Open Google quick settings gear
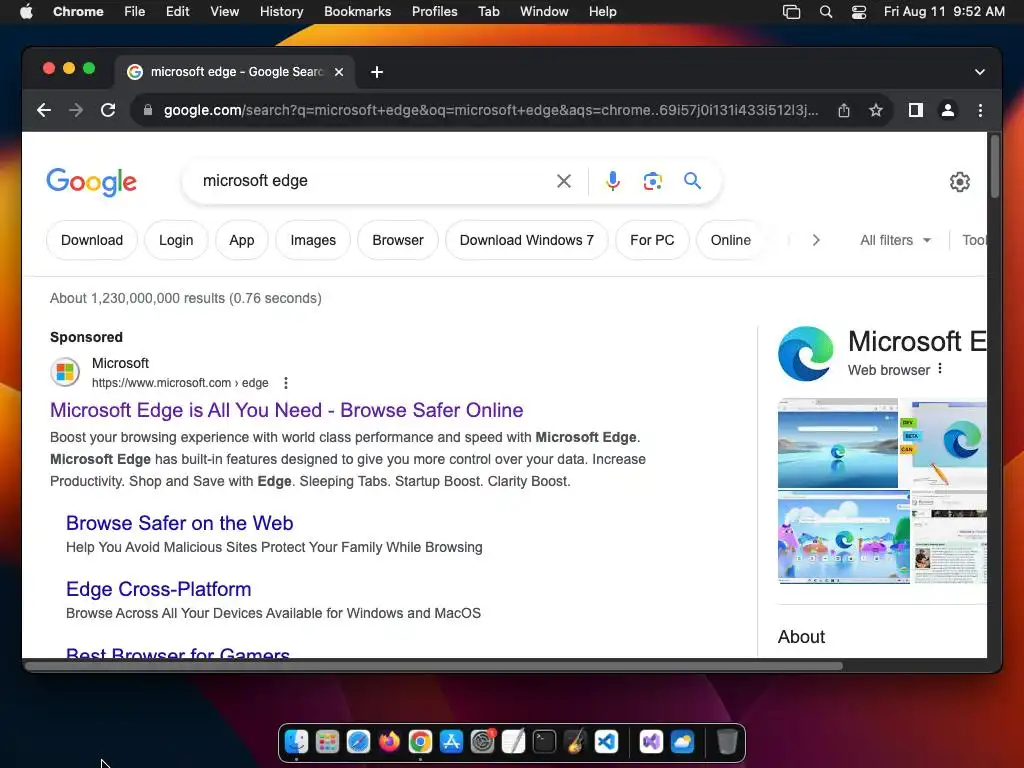 (x=959, y=182)
